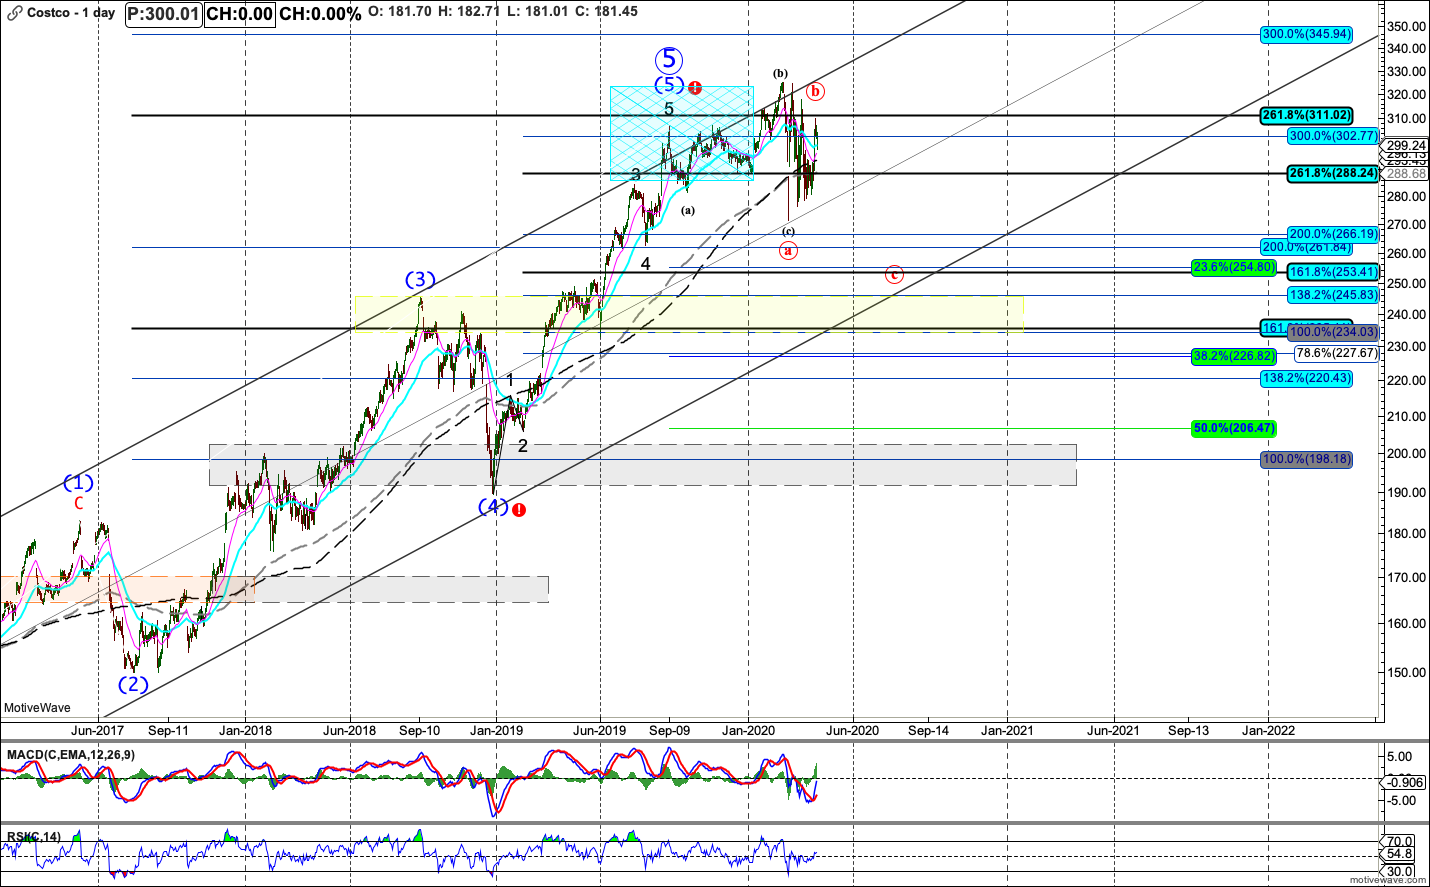Select the black (a) wave label
The width and height of the screenshot is (1430, 887).
(688, 210)
